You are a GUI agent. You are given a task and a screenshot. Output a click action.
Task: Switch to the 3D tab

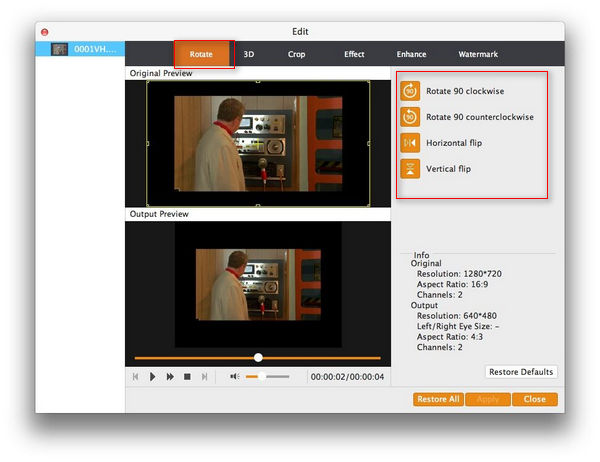(x=249, y=54)
